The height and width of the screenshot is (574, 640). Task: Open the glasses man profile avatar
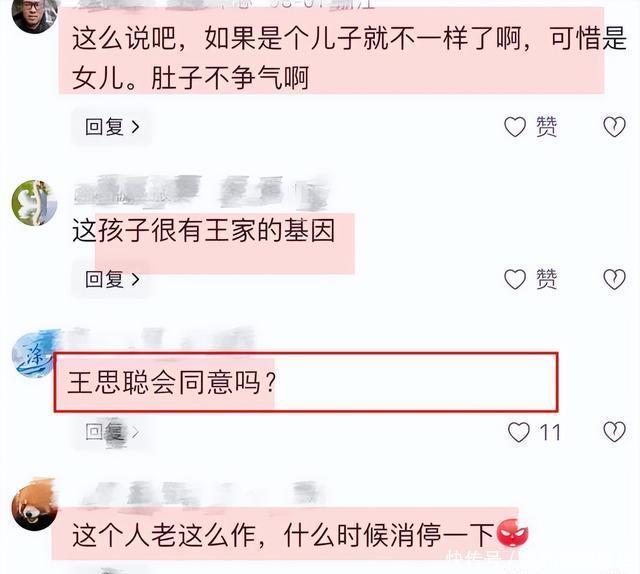35,14
